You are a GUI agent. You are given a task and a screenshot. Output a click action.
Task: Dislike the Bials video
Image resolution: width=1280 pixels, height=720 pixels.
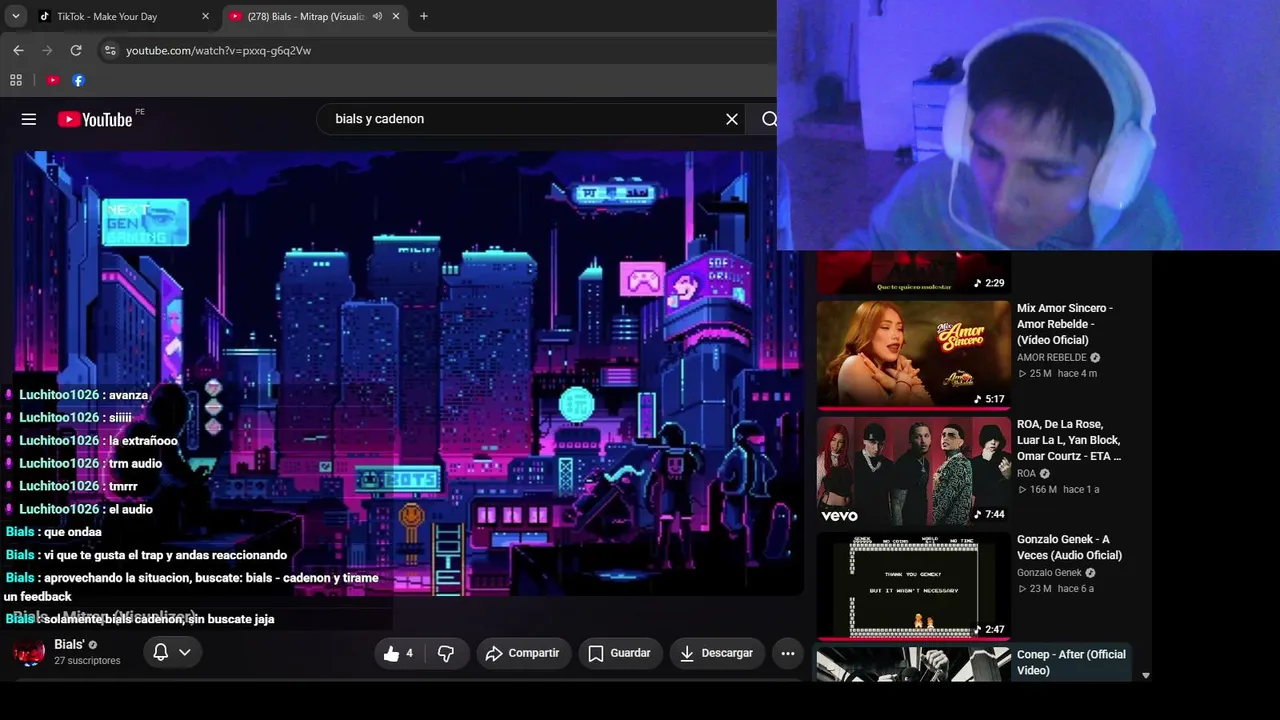click(446, 653)
